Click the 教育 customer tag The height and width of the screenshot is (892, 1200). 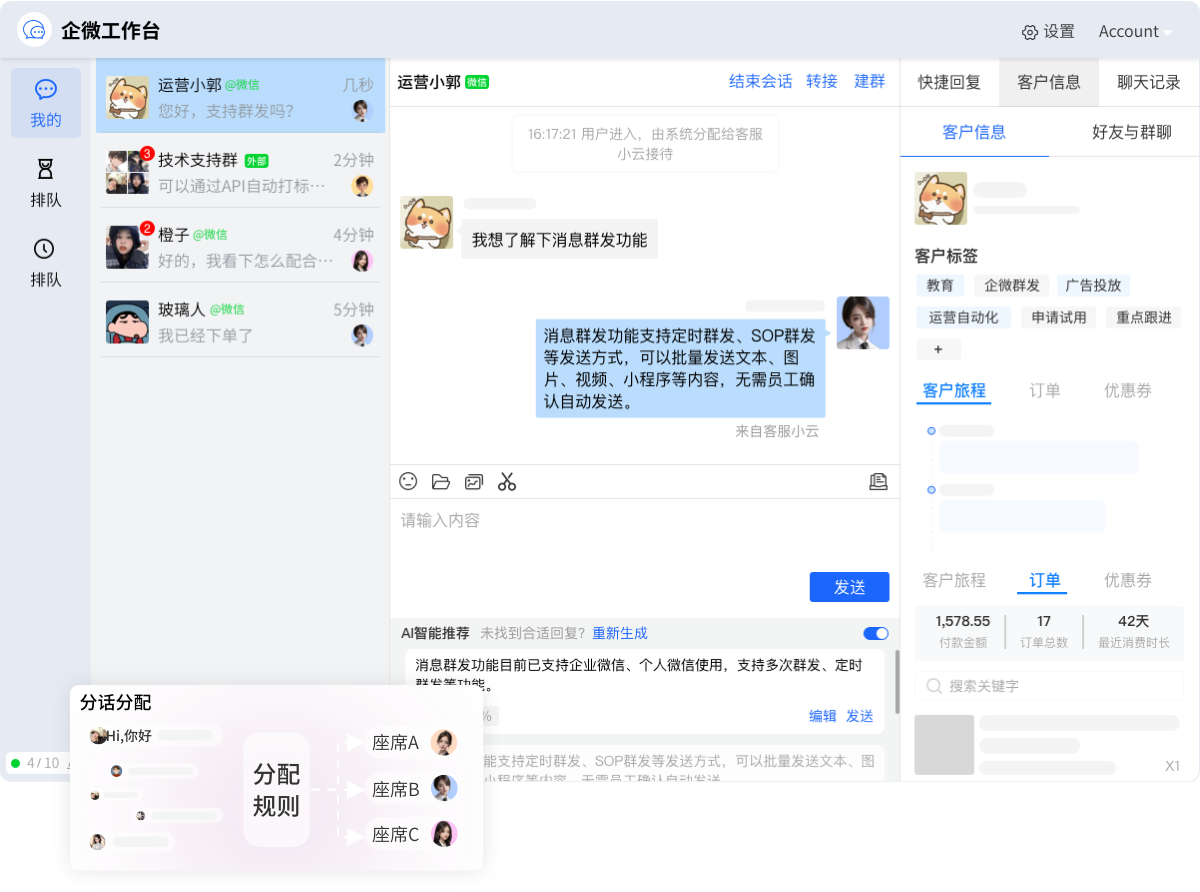tap(940, 285)
